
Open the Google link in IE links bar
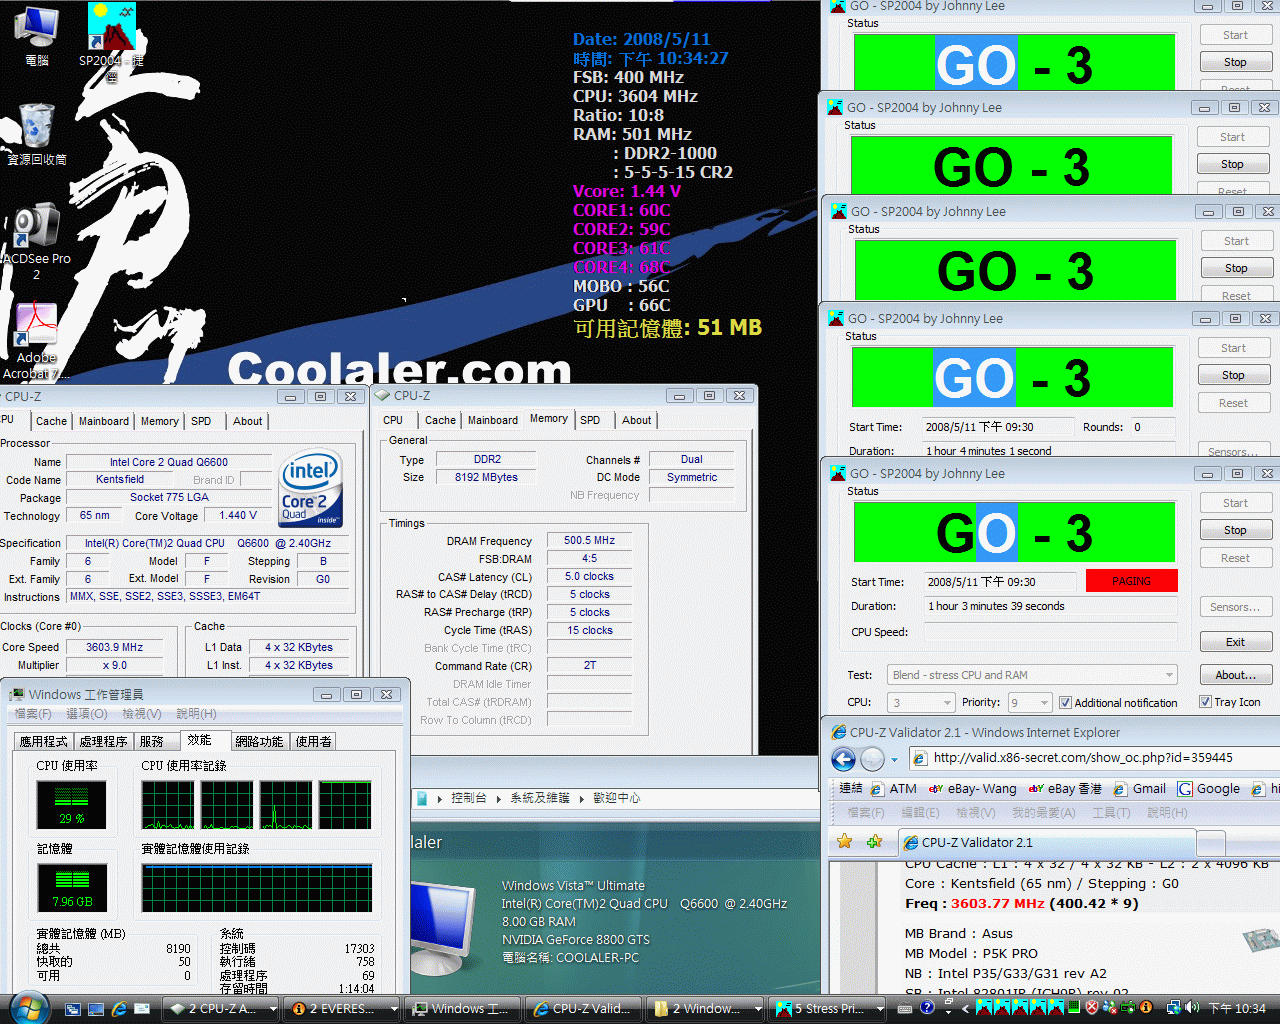1208,788
